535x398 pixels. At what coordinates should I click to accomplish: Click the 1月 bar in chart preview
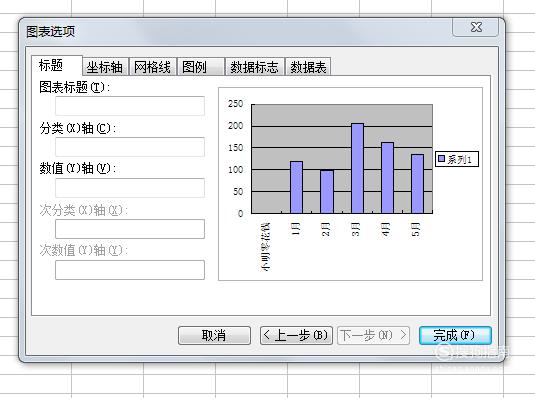click(x=296, y=187)
